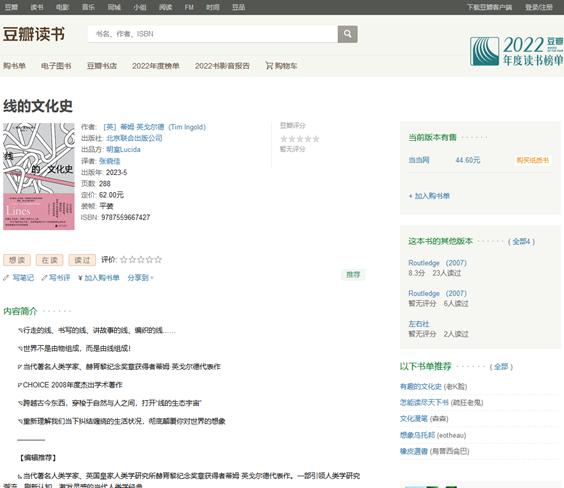
Task: Open 阅读 in top navigation
Action: pos(165,7)
